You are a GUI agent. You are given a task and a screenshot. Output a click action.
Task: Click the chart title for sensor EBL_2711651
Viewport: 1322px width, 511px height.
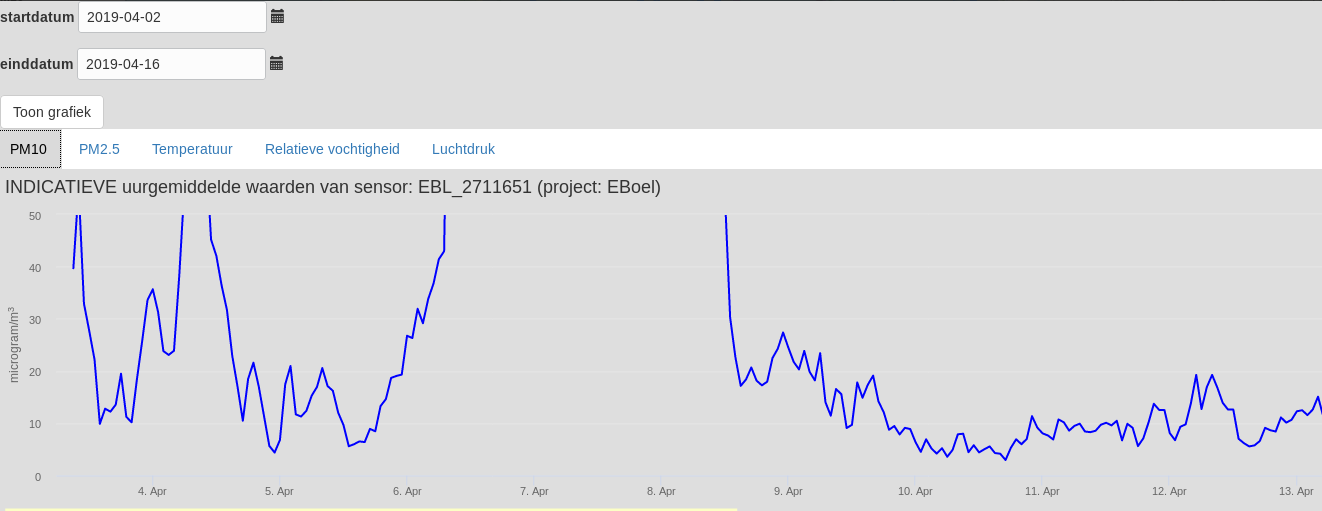333,187
